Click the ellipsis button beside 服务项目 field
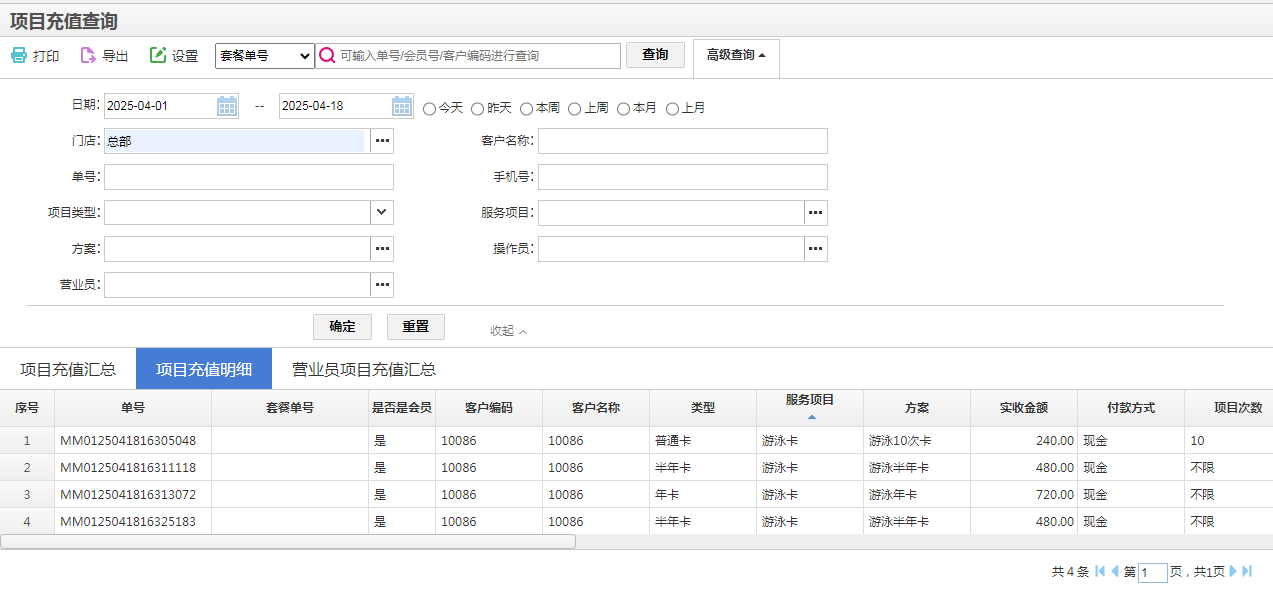Screen dimensions: 1273x593 click(x=816, y=213)
